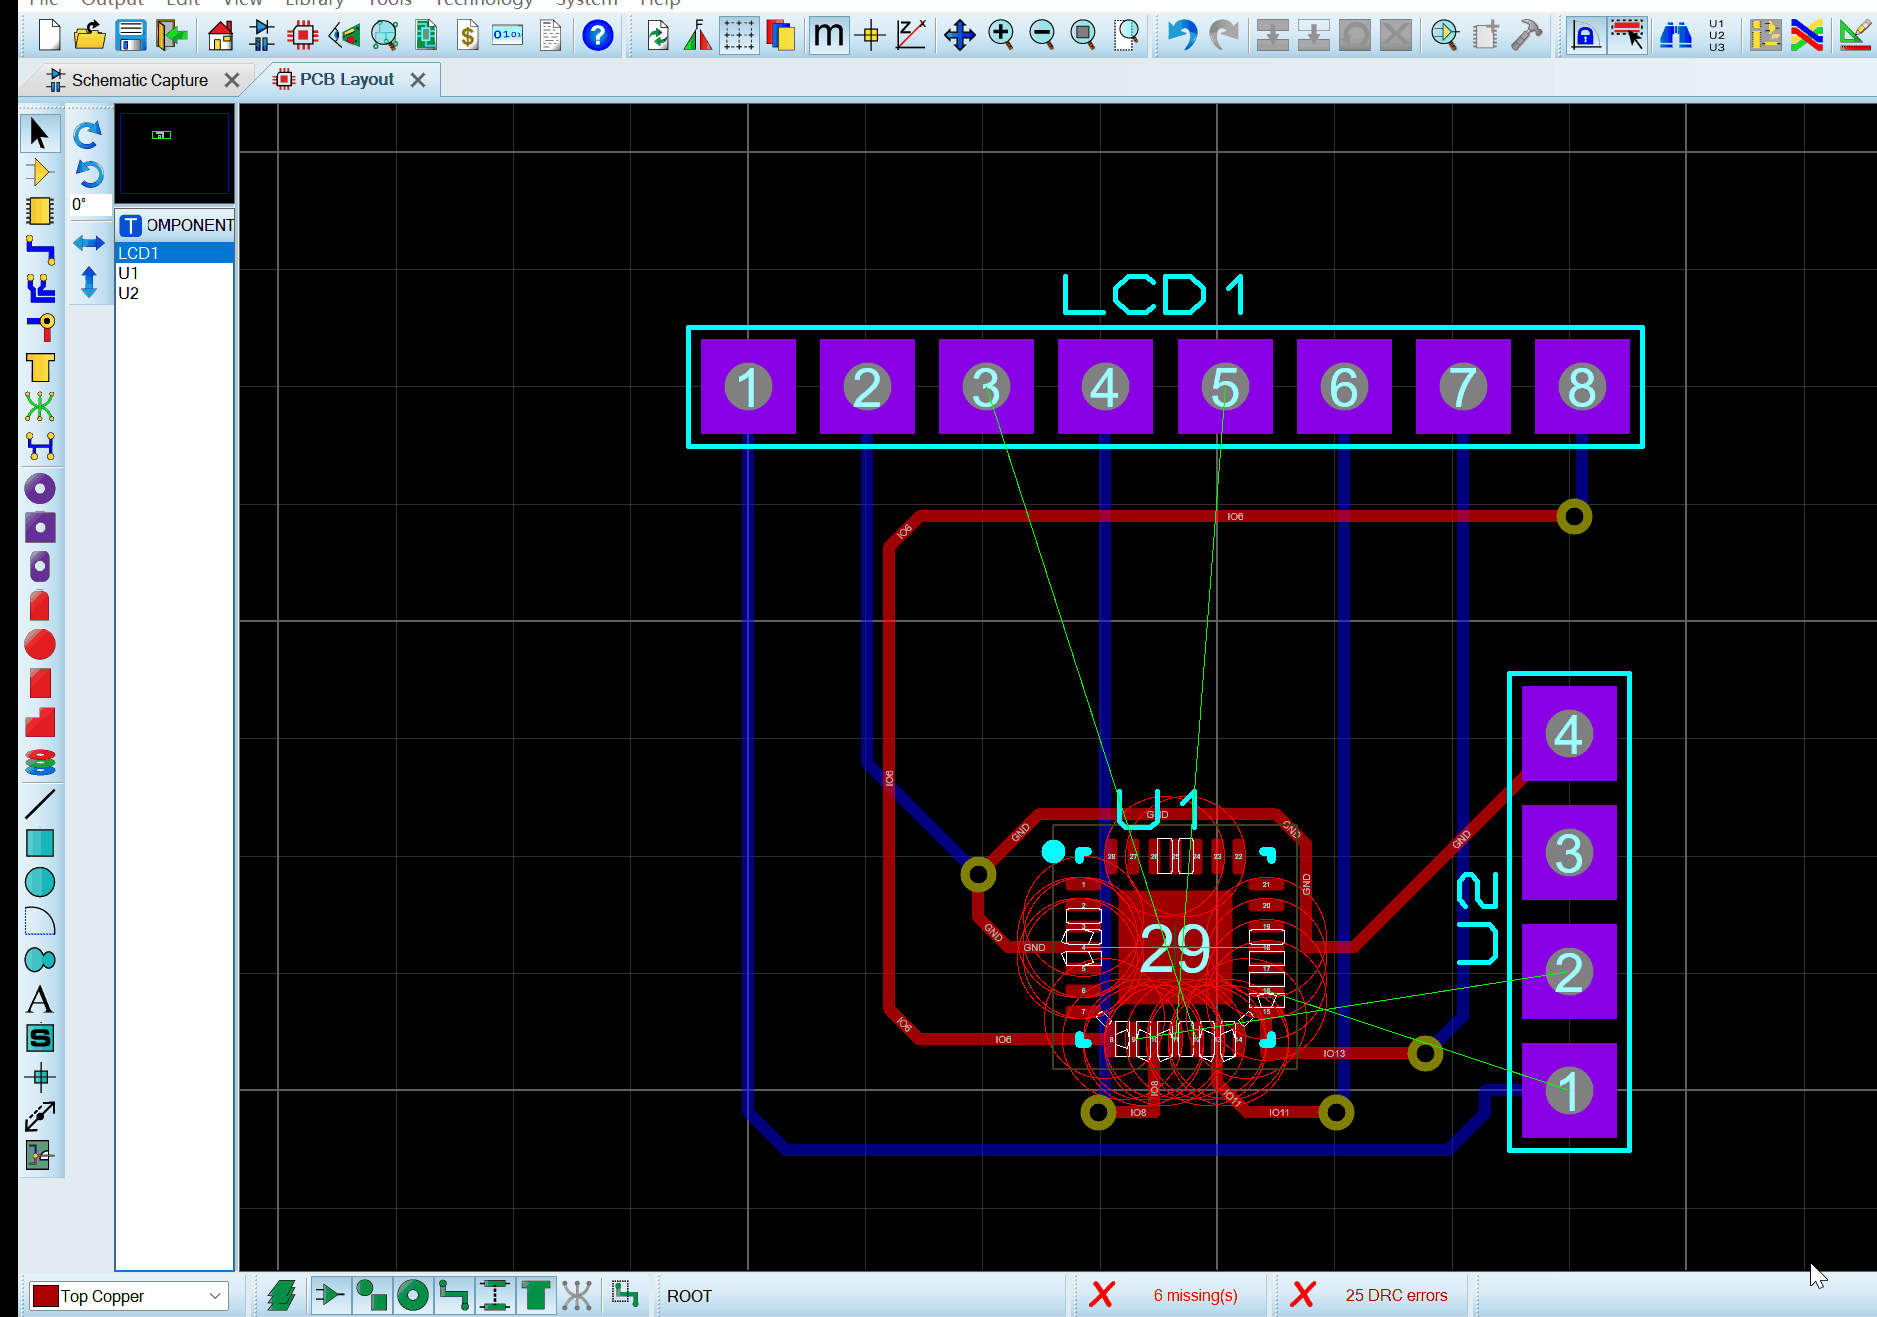Click the Top Copper red color swatch
This screenshot has height=1317, width=1877.
44,1296
